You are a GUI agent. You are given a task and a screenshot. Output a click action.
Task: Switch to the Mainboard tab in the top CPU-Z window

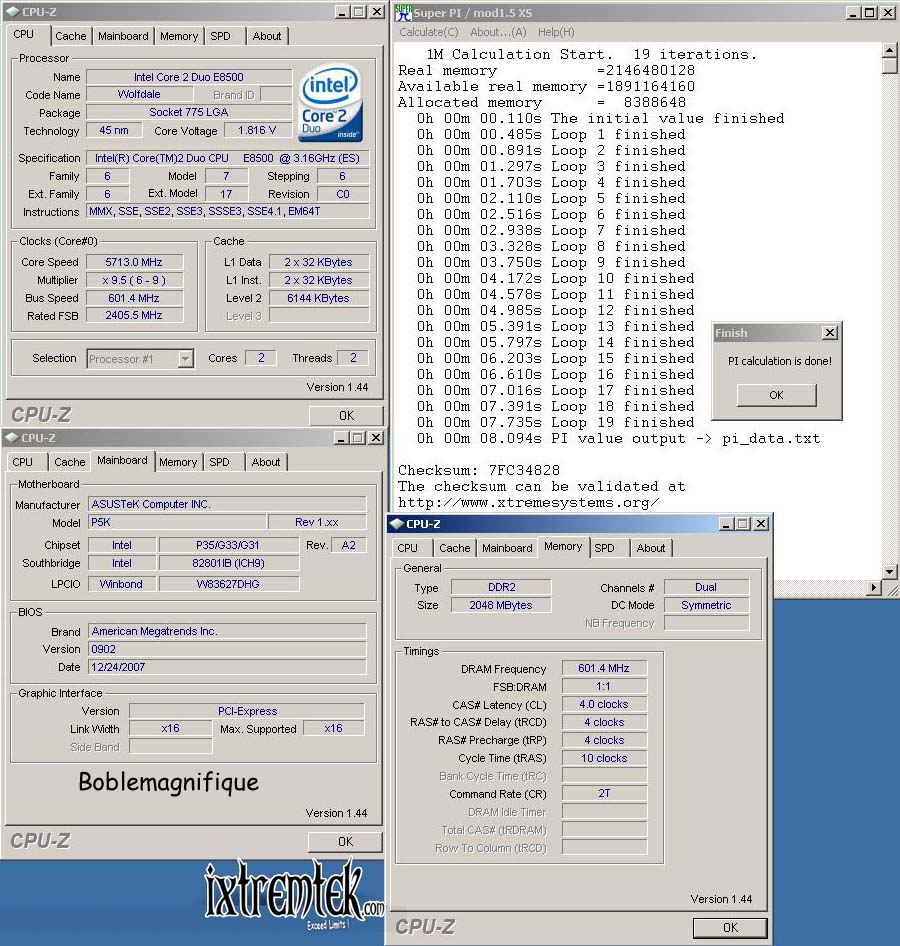coord(123,36)
